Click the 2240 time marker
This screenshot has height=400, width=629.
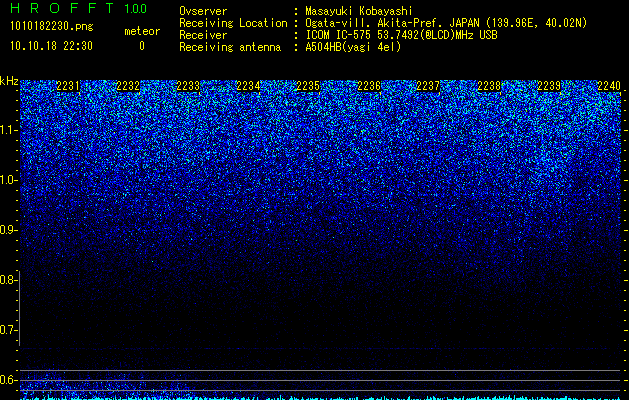point(609,86)
